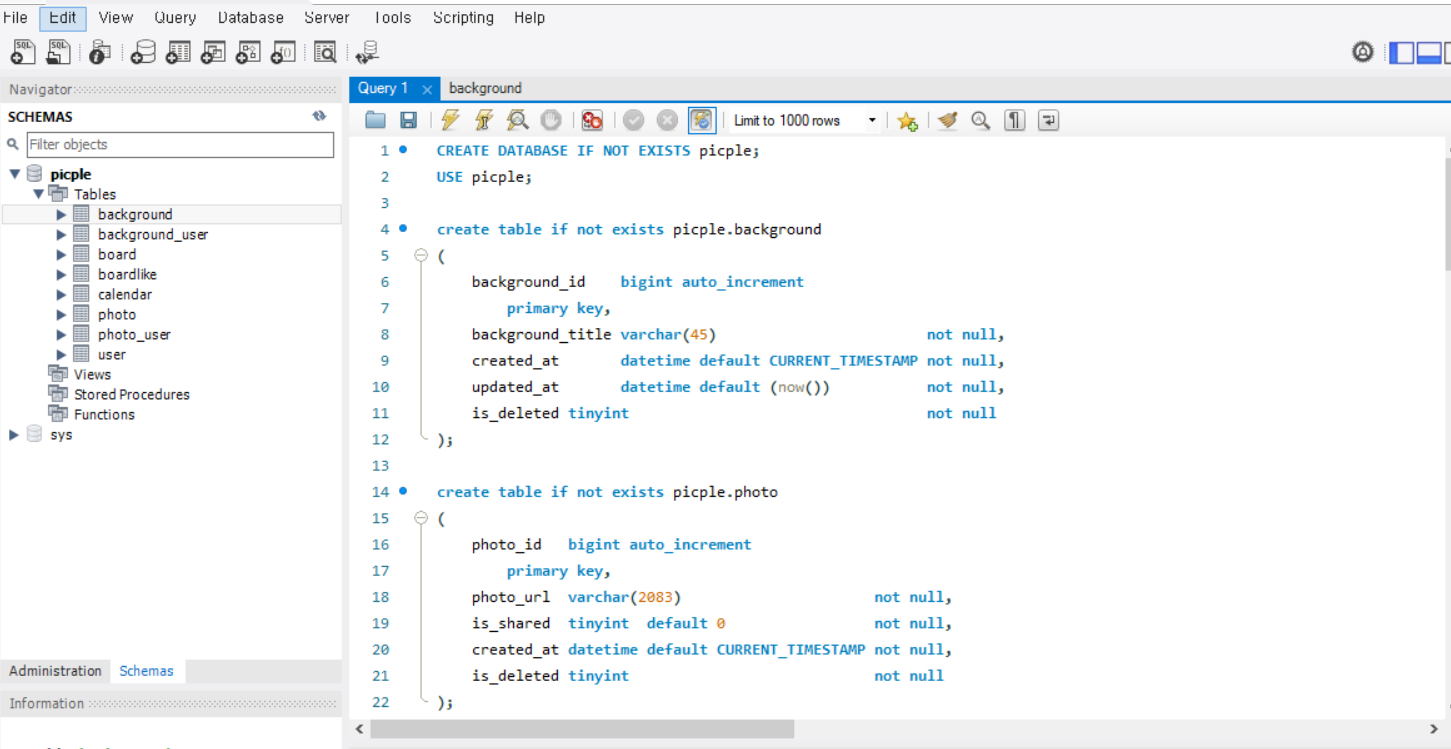Beautify the query with the broom icon
Viewport: 1451px width, 749px height.
(947, 121)
